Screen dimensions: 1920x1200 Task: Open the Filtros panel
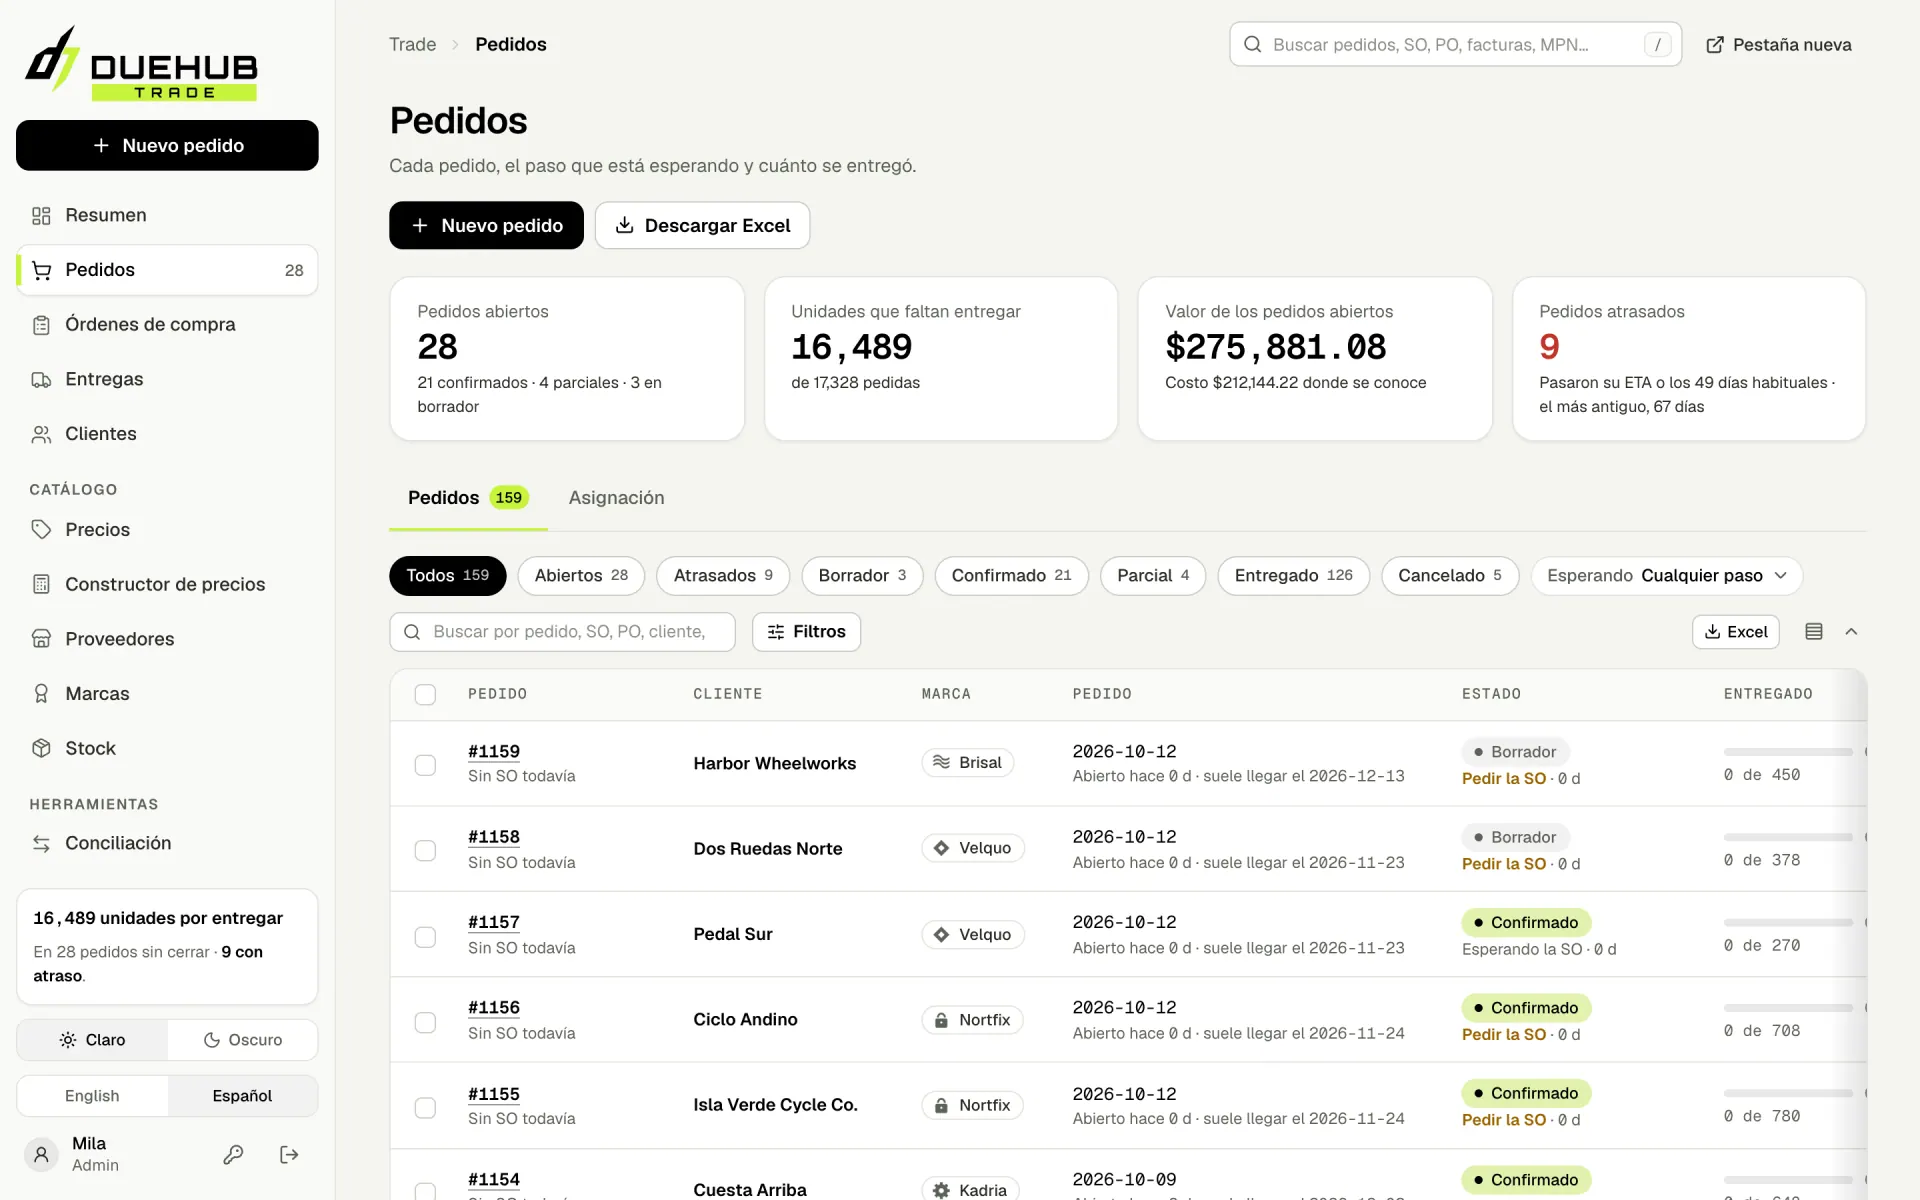click(806, 632)
